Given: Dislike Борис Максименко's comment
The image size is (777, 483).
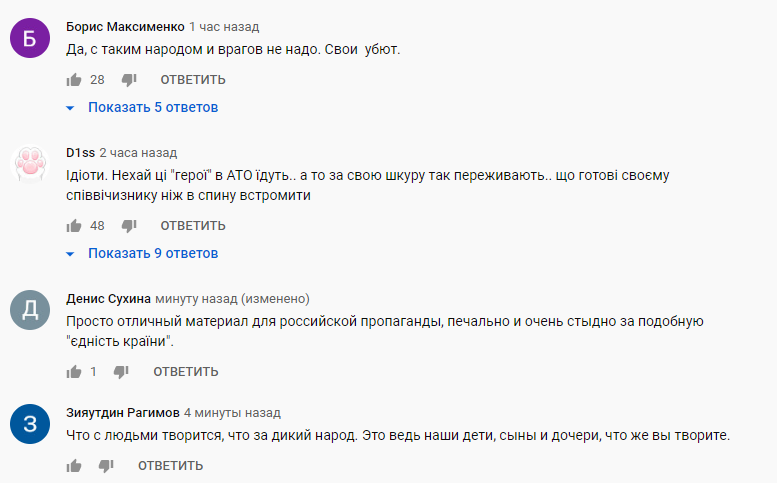Looking at the screenshot, I should (x=128, y=80).
